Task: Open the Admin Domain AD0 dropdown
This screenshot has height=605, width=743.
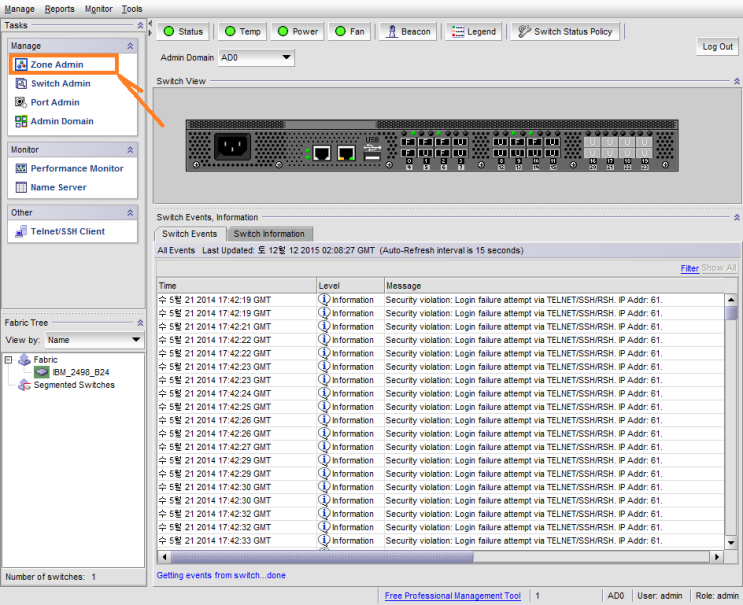Action: [x=256, y=58]
